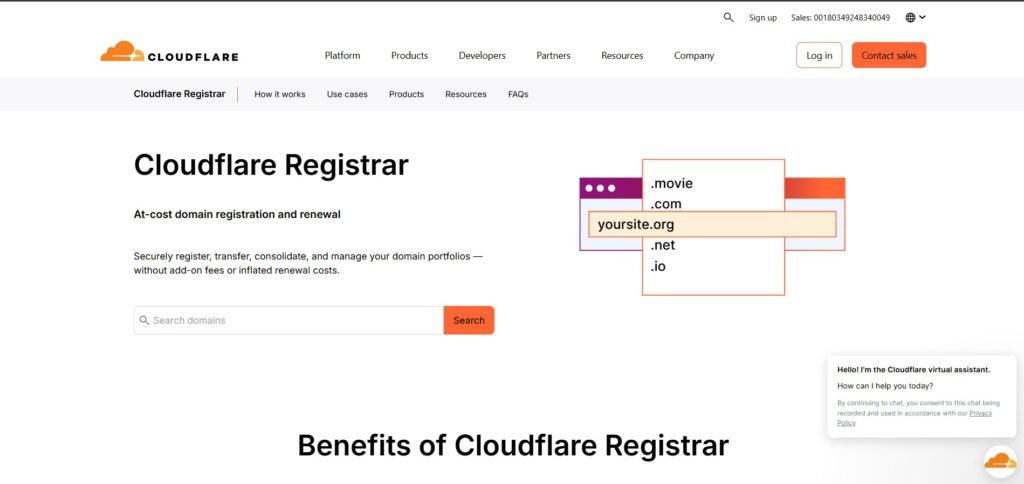
Task: Click the search magnifier icon in top bar
Action: 728,18
